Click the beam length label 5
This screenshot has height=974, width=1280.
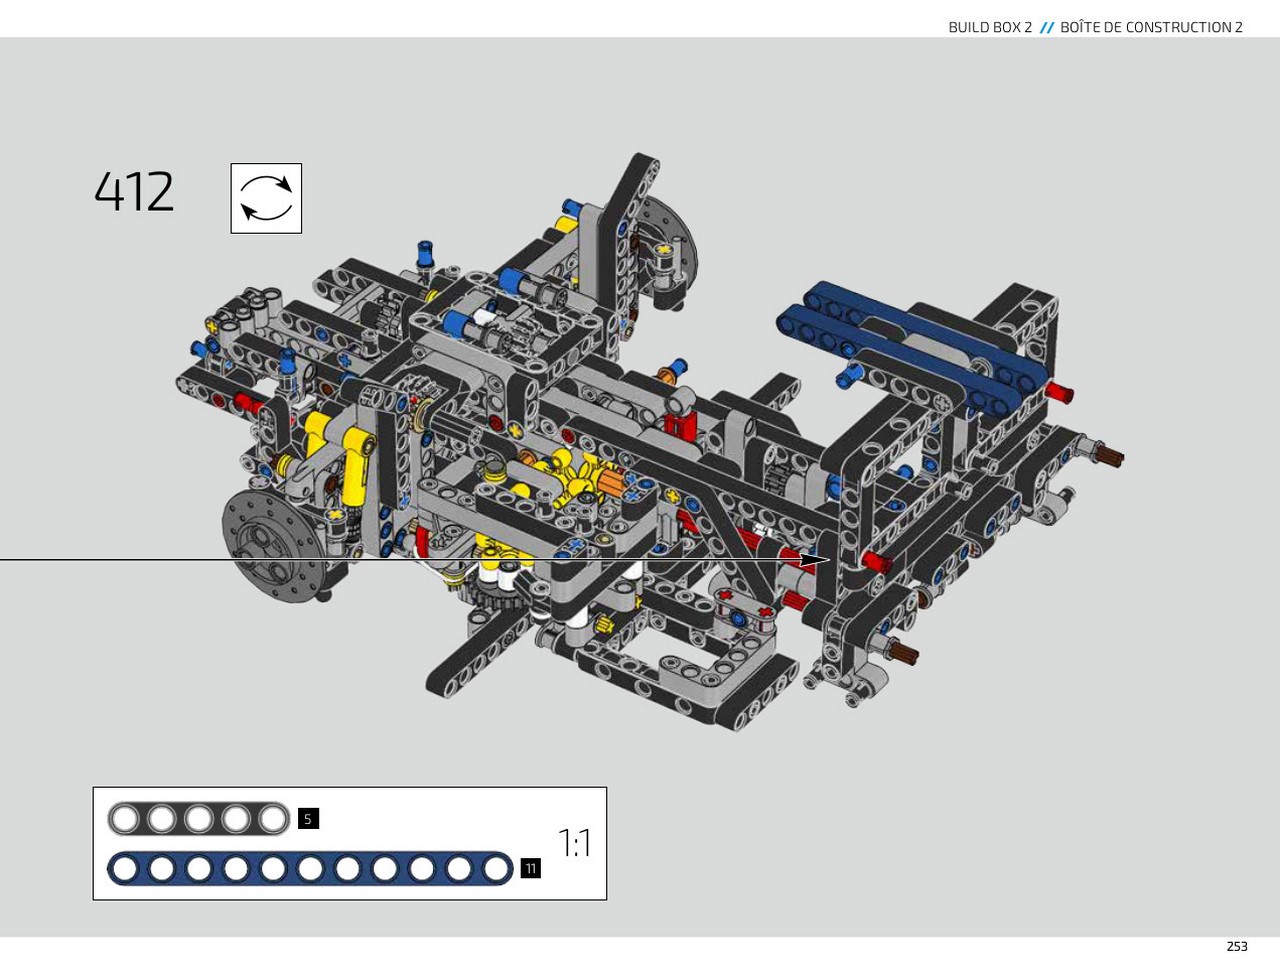[x=308, y=819]
